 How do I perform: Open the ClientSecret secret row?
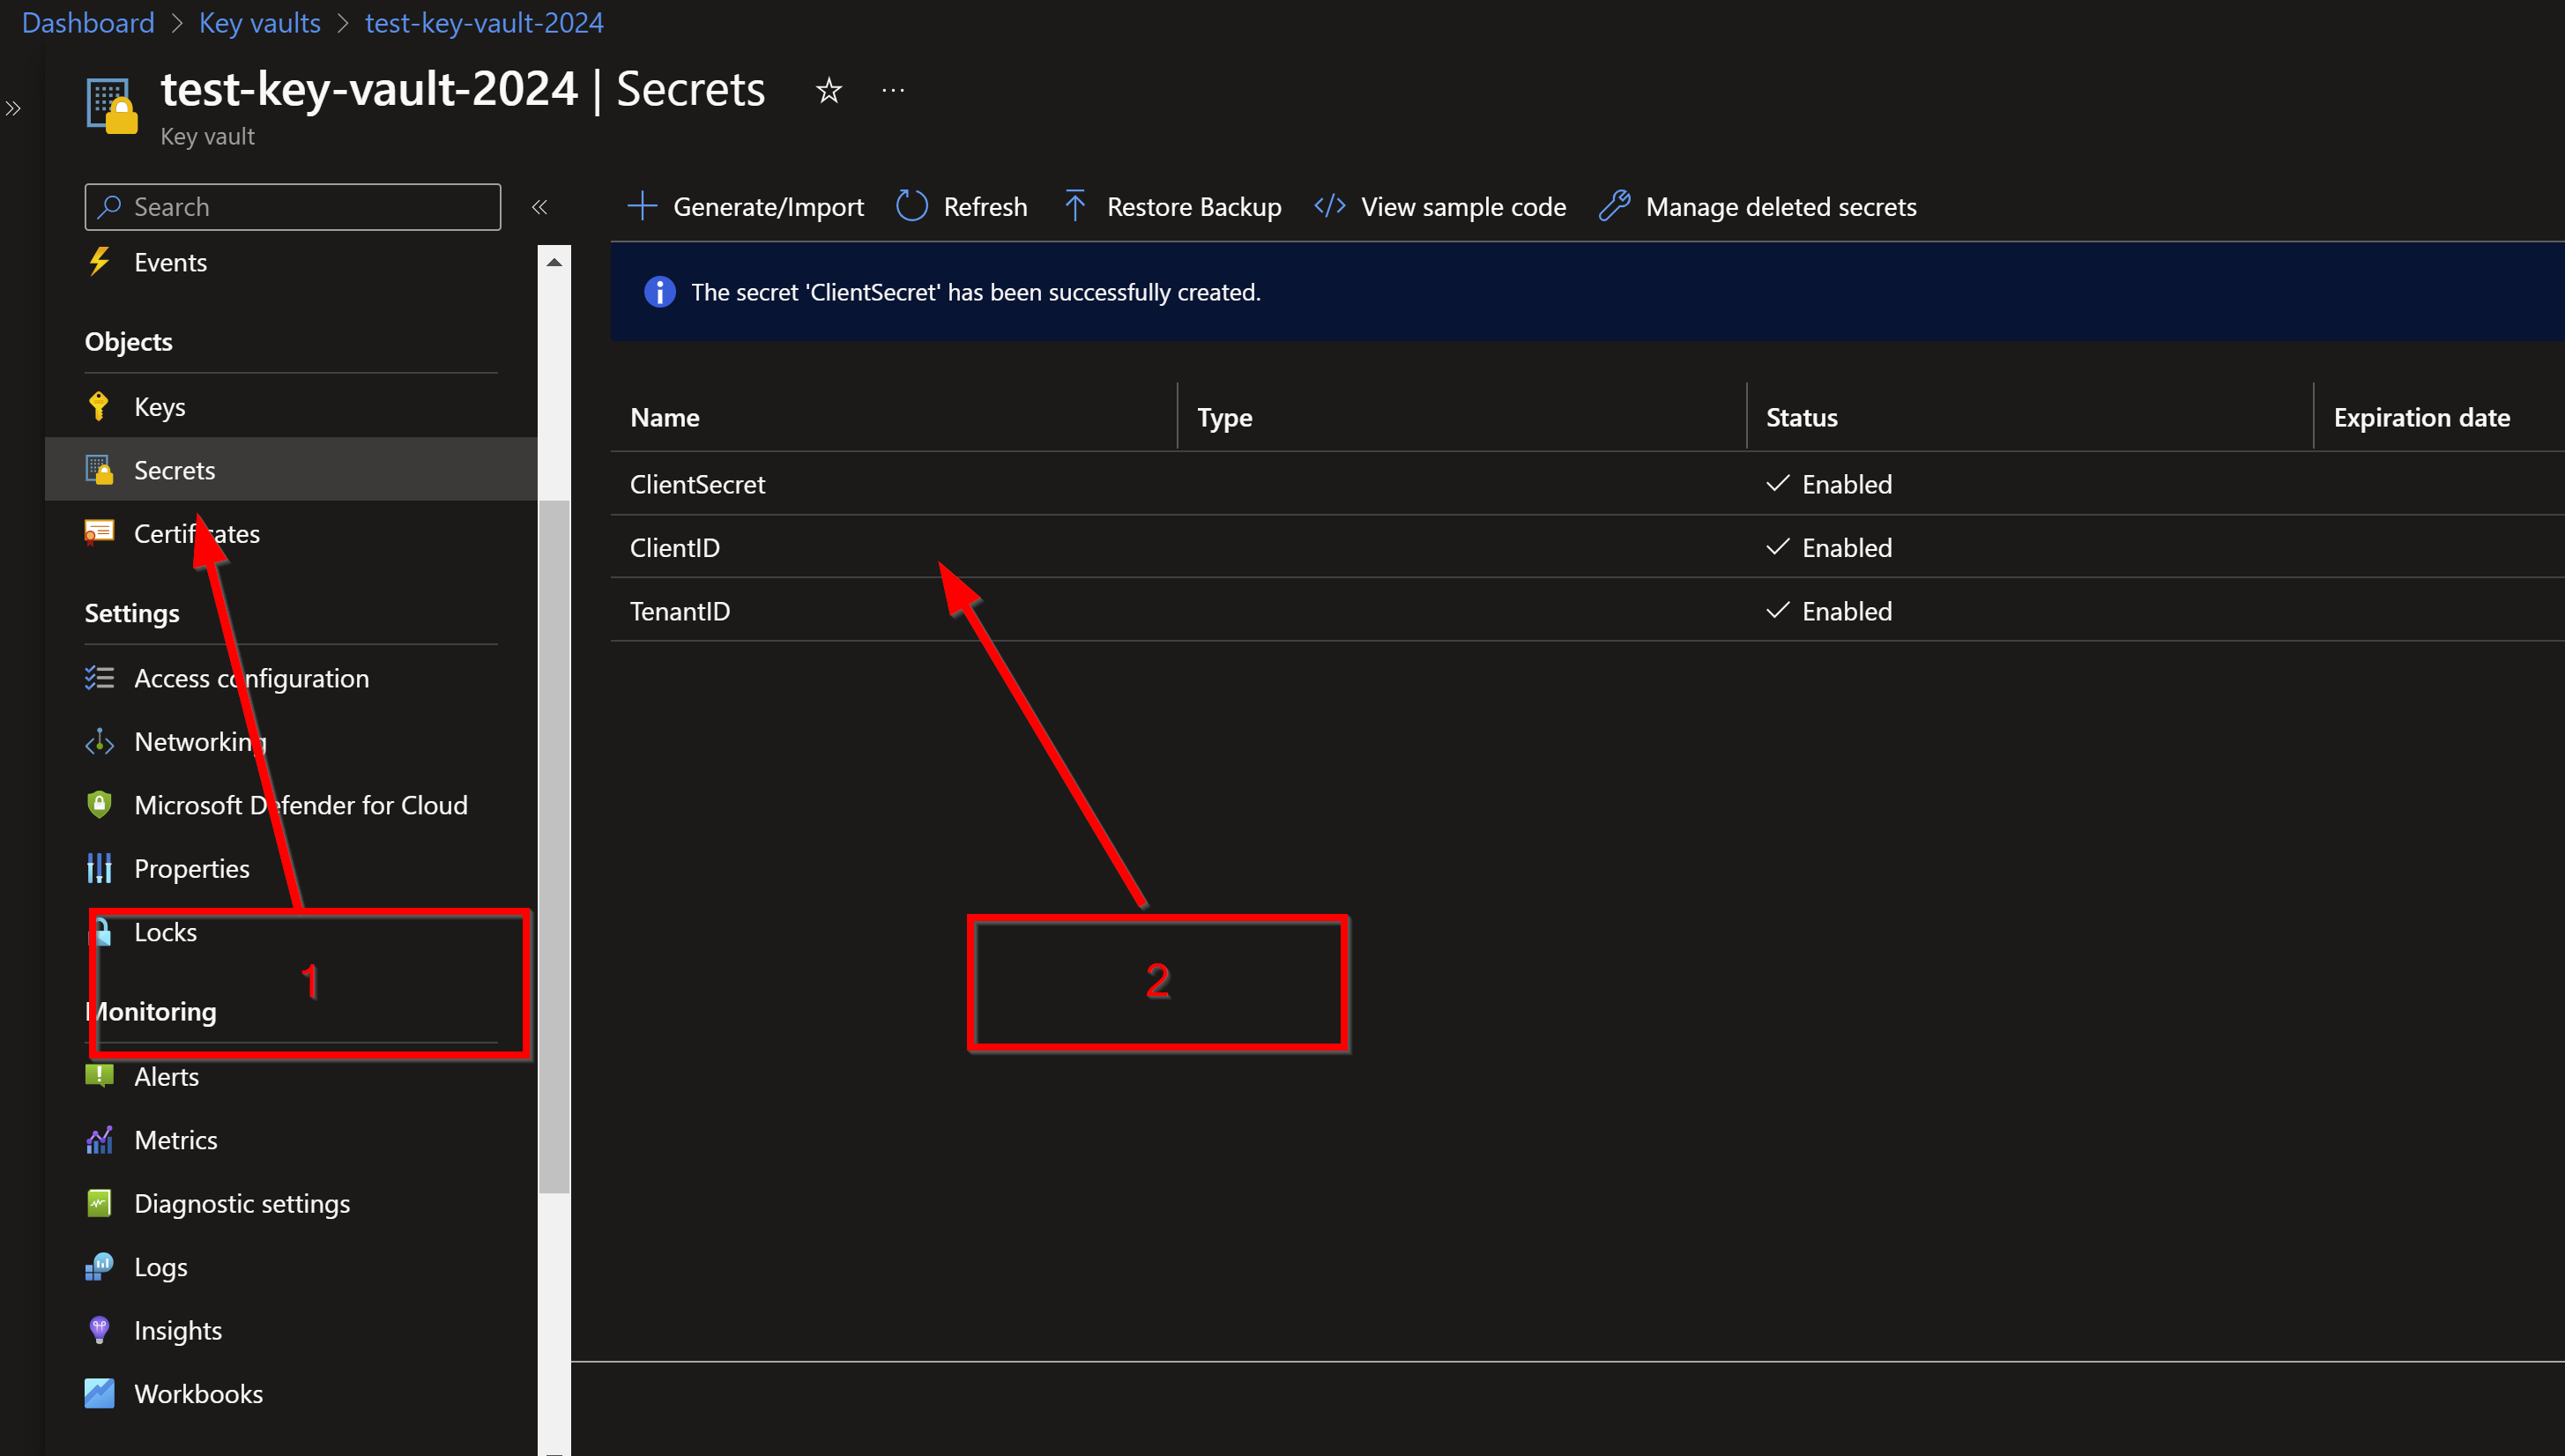1587,484
